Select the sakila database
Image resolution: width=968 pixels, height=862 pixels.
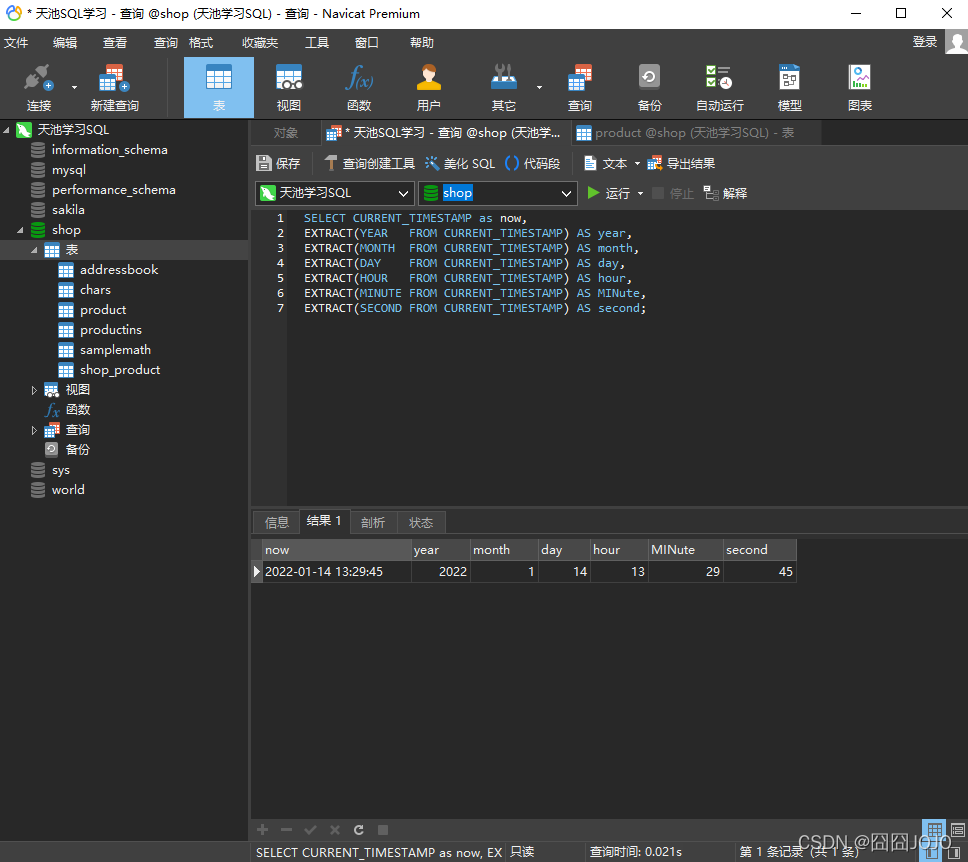tap(68, 210)
